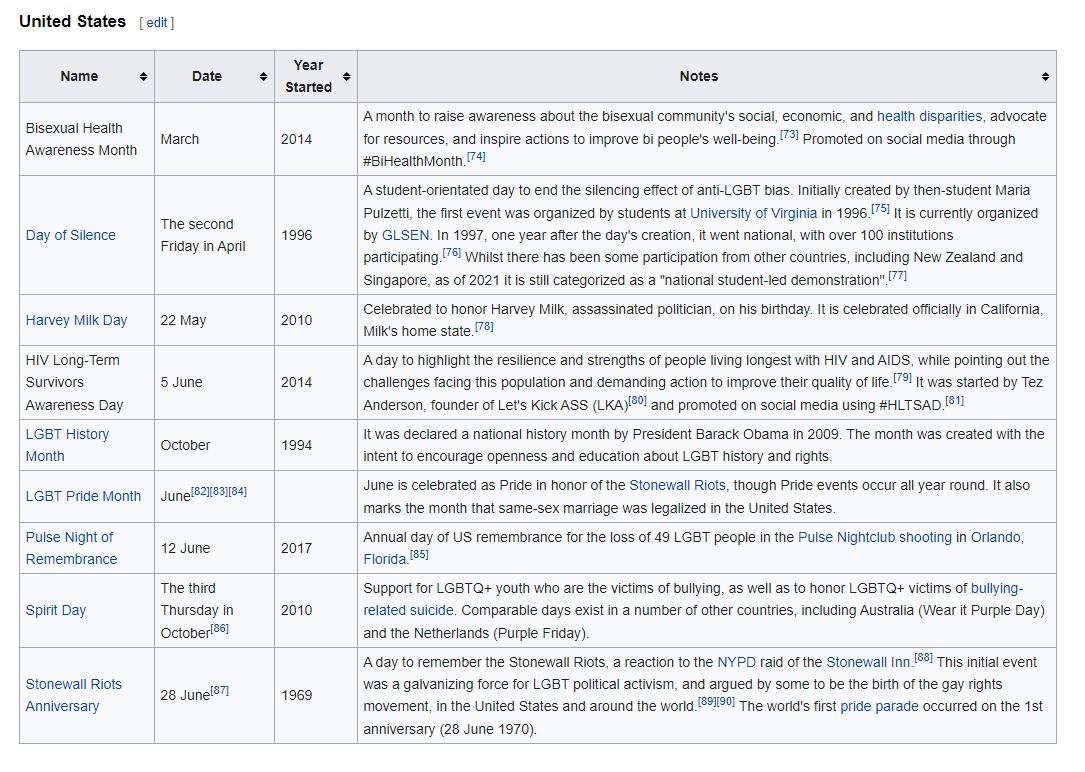Select the 1969 year cell
The height and width of the screenshot is (772, 1085).
point(316,695)
